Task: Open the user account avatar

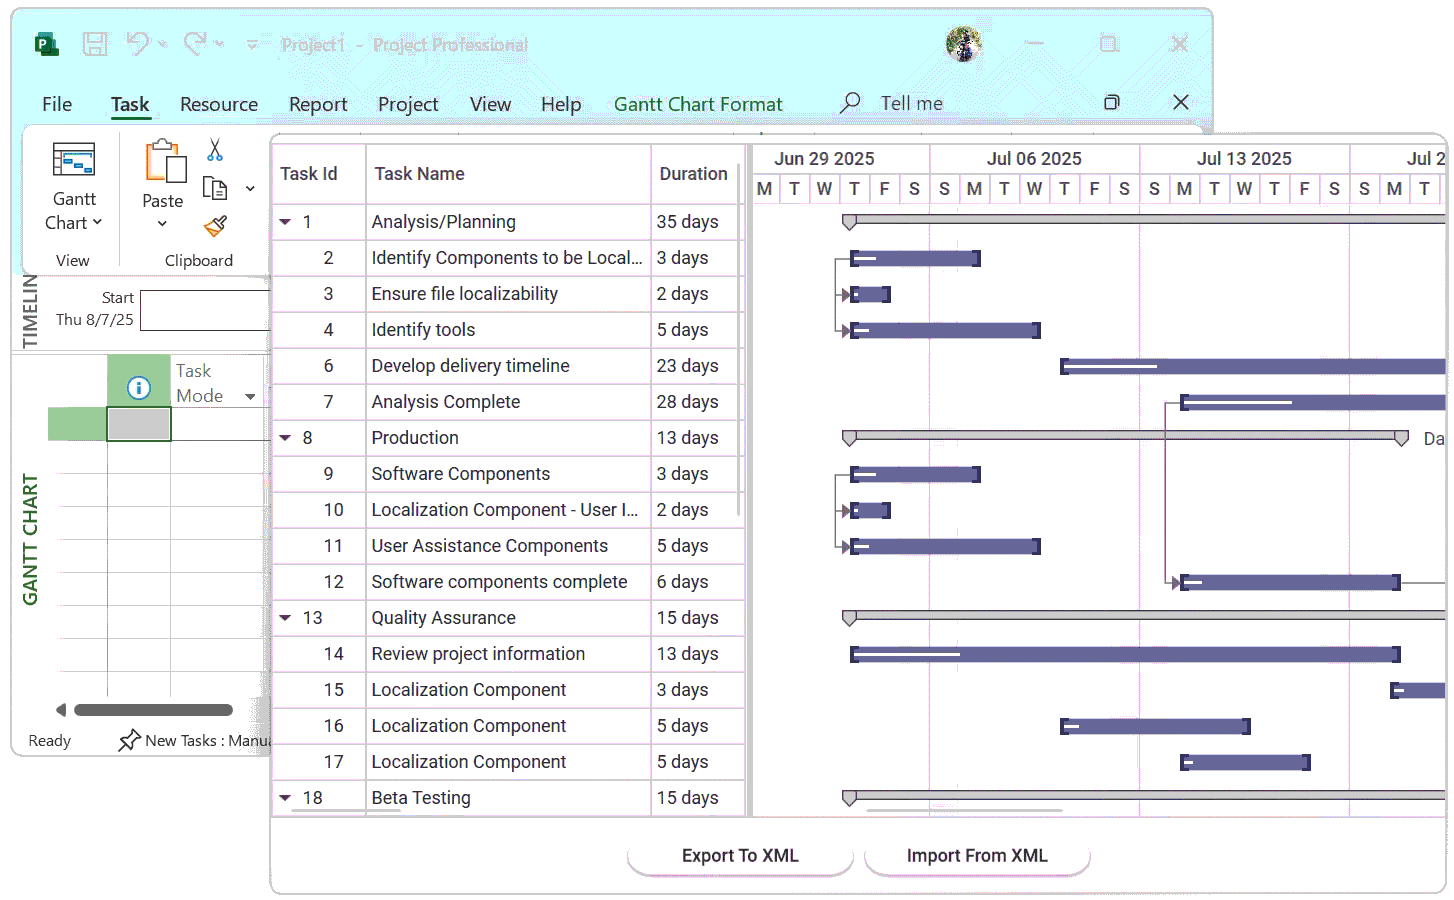Action: [x=963, y=46]
